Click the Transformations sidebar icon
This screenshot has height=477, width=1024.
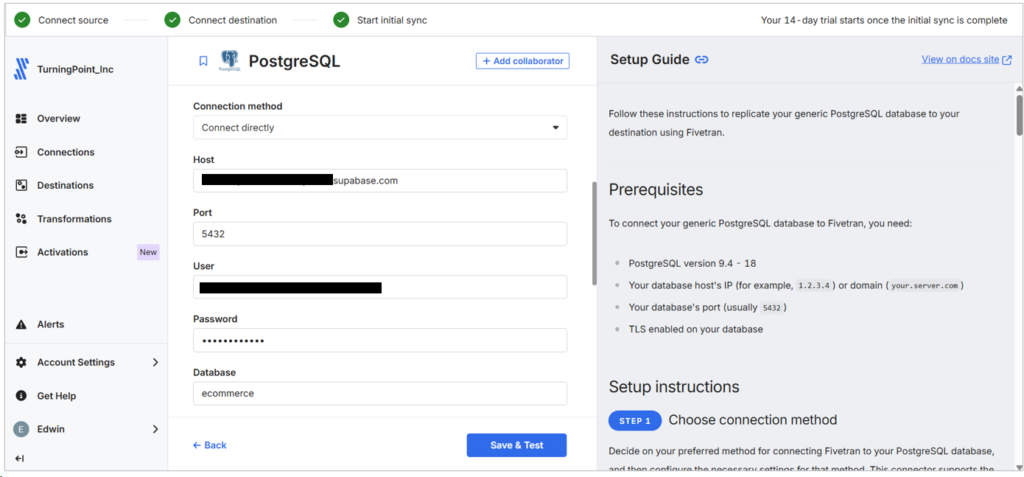pyautogui.click(x=21, y=219)
